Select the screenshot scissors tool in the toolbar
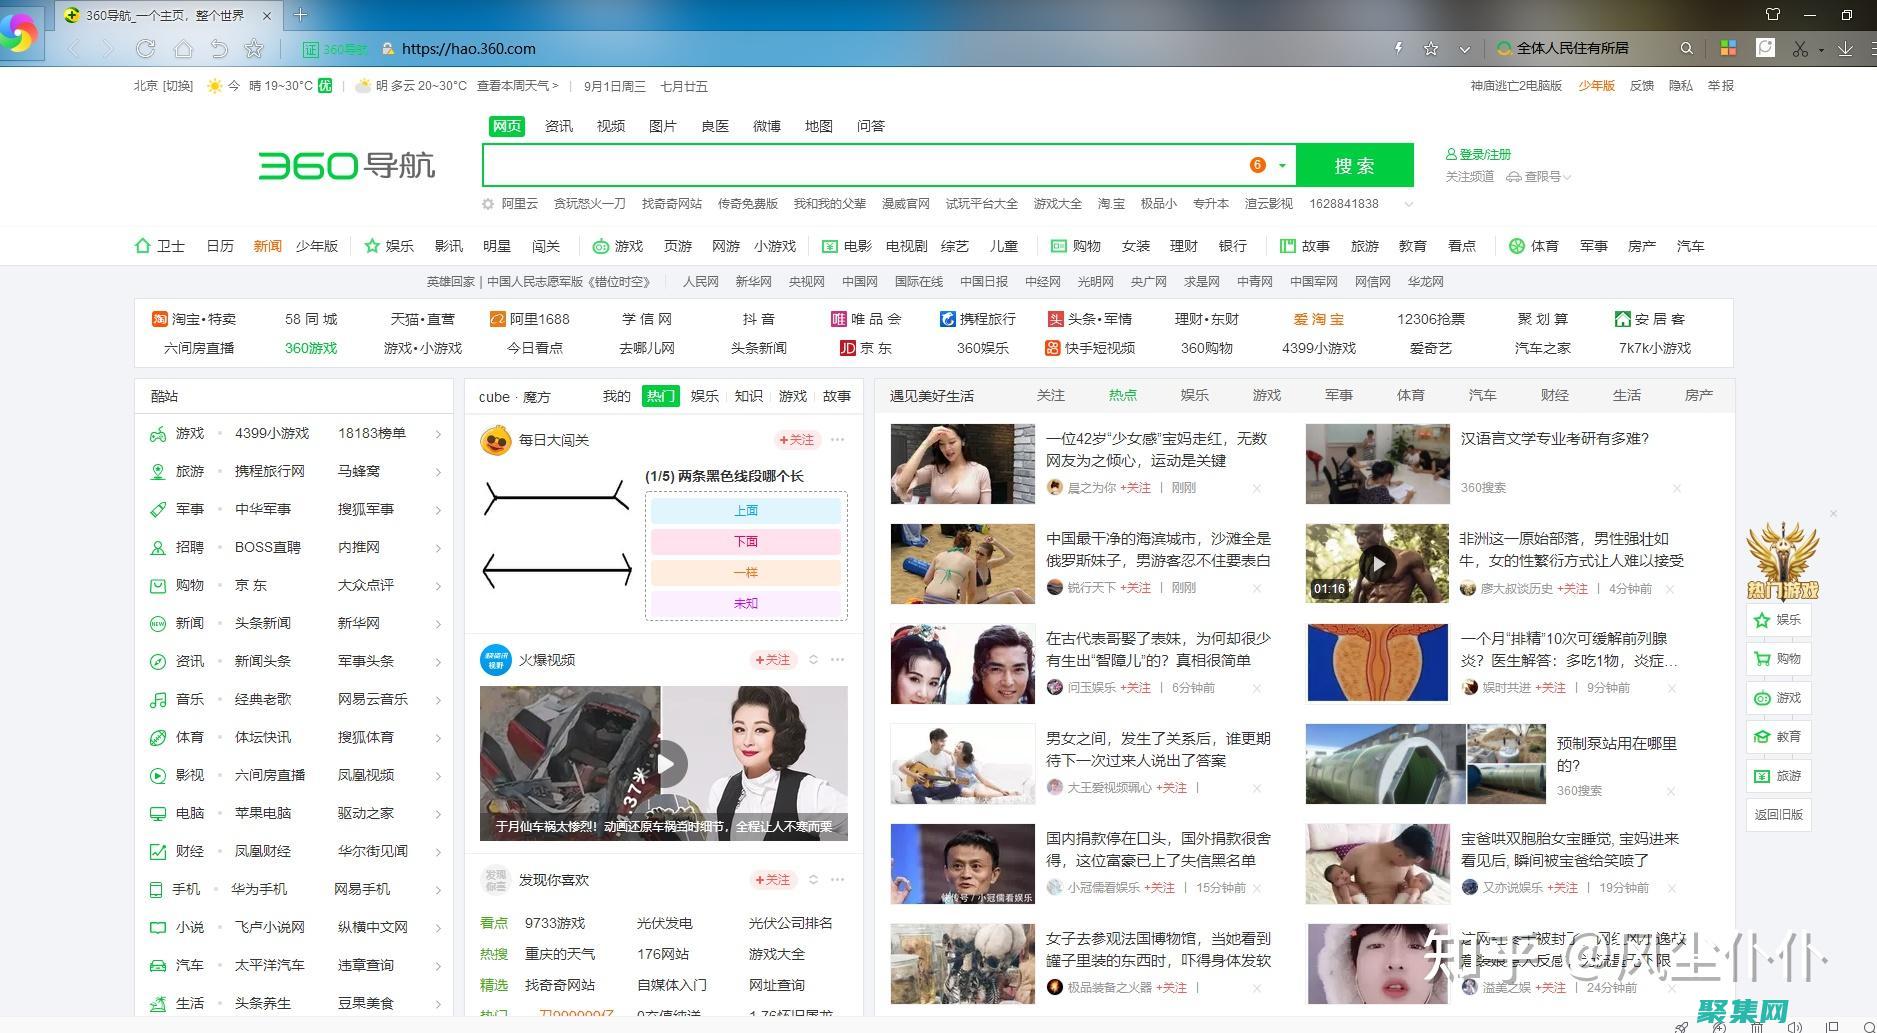Viewport: 1877px width, 1033px height. [1801, 48]
